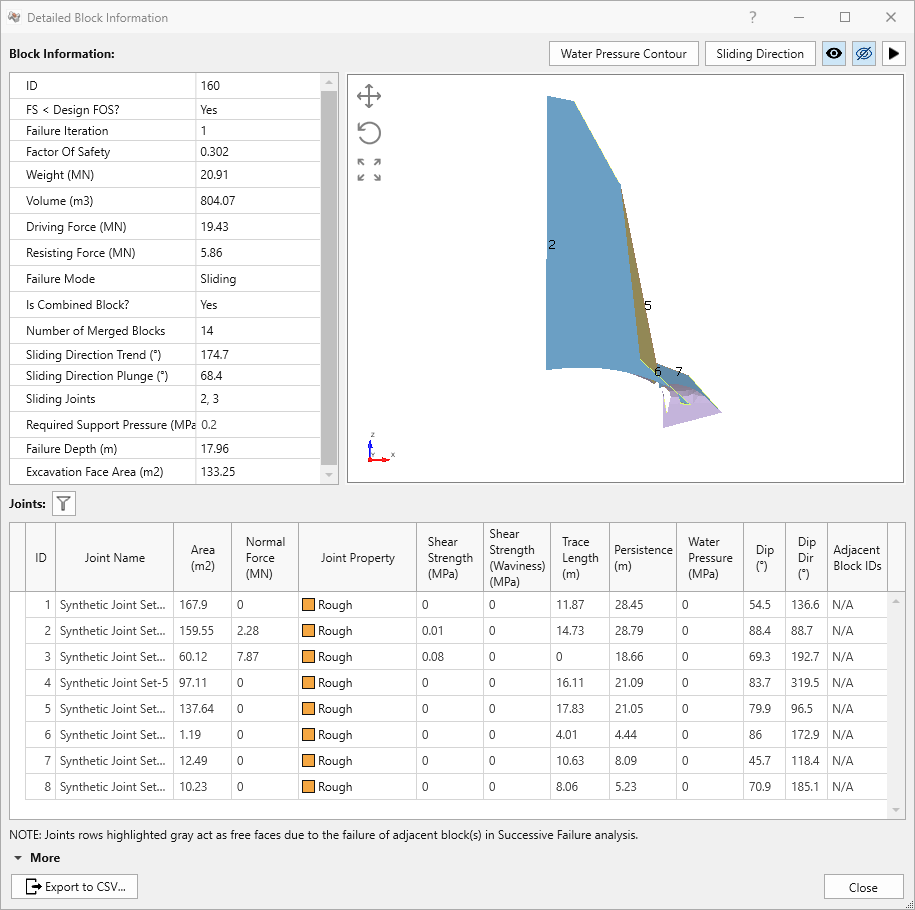
Task: Click the Number of Merged Blocks value 14
Action: click(x=207, y=331)
